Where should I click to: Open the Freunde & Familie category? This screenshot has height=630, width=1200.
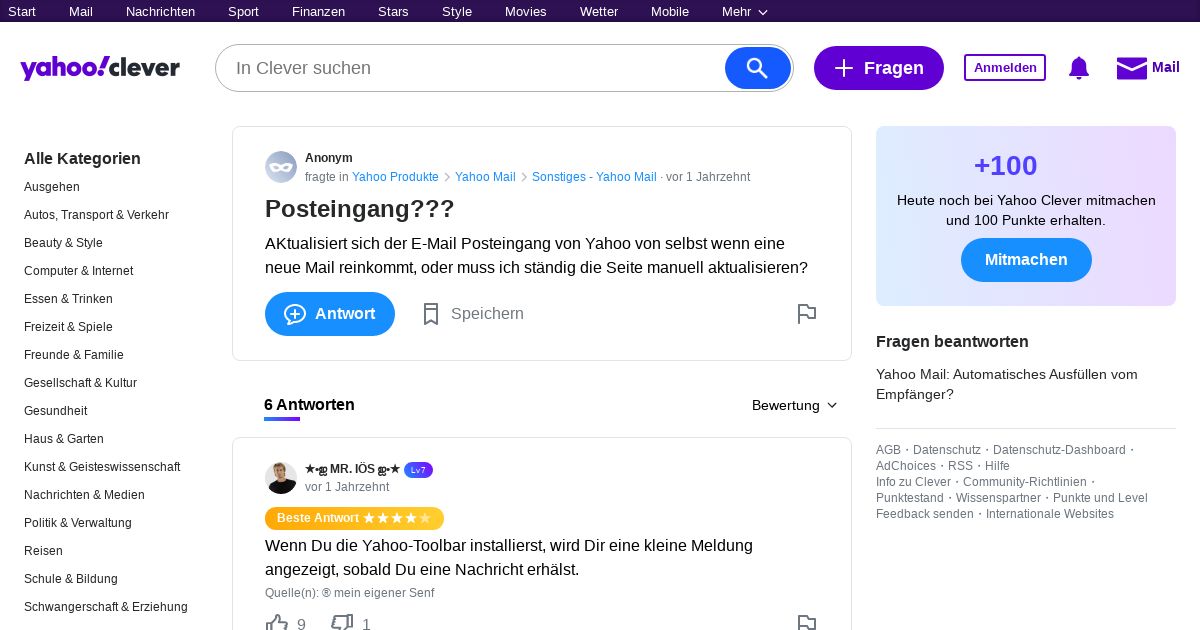pyautogui.click(x=74, y=355)
